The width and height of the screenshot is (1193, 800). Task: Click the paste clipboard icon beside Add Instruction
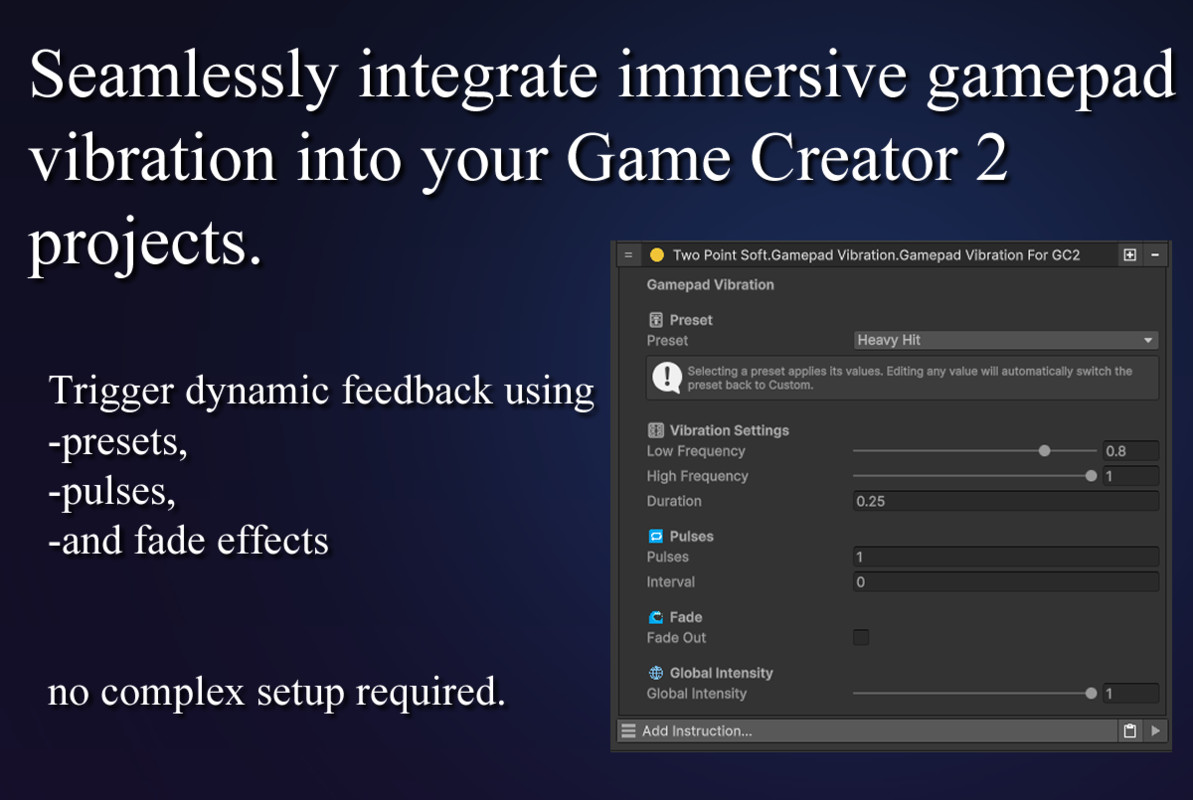click(1130, 731)
